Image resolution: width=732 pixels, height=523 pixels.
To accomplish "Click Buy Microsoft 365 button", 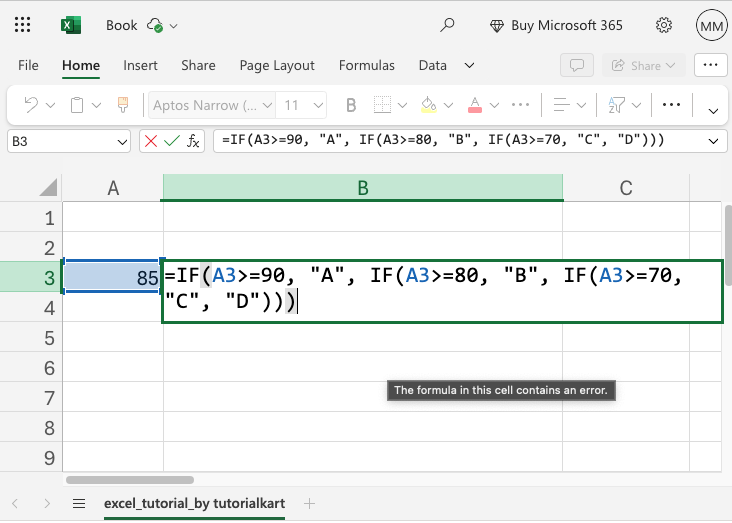I will click(x=556, y=25).
